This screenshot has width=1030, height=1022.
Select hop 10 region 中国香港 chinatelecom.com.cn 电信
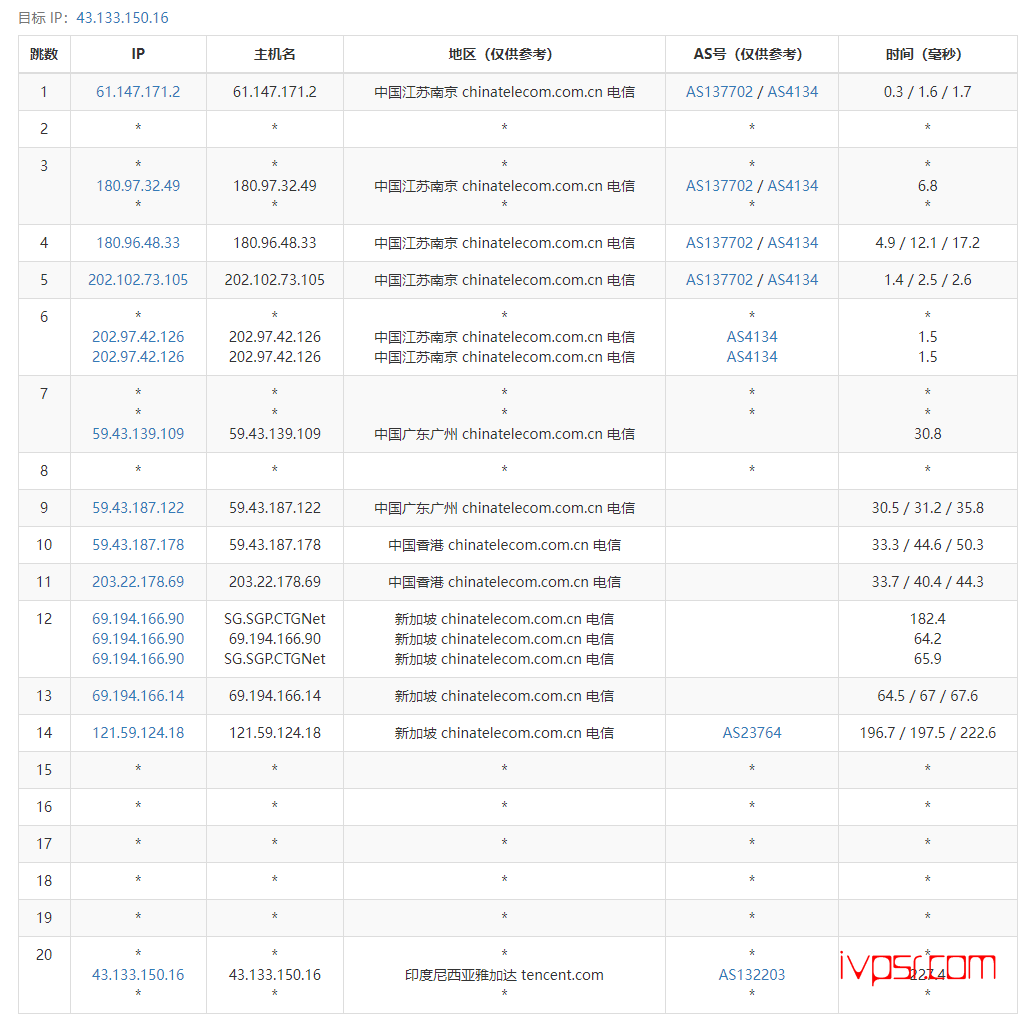point(504,545)
